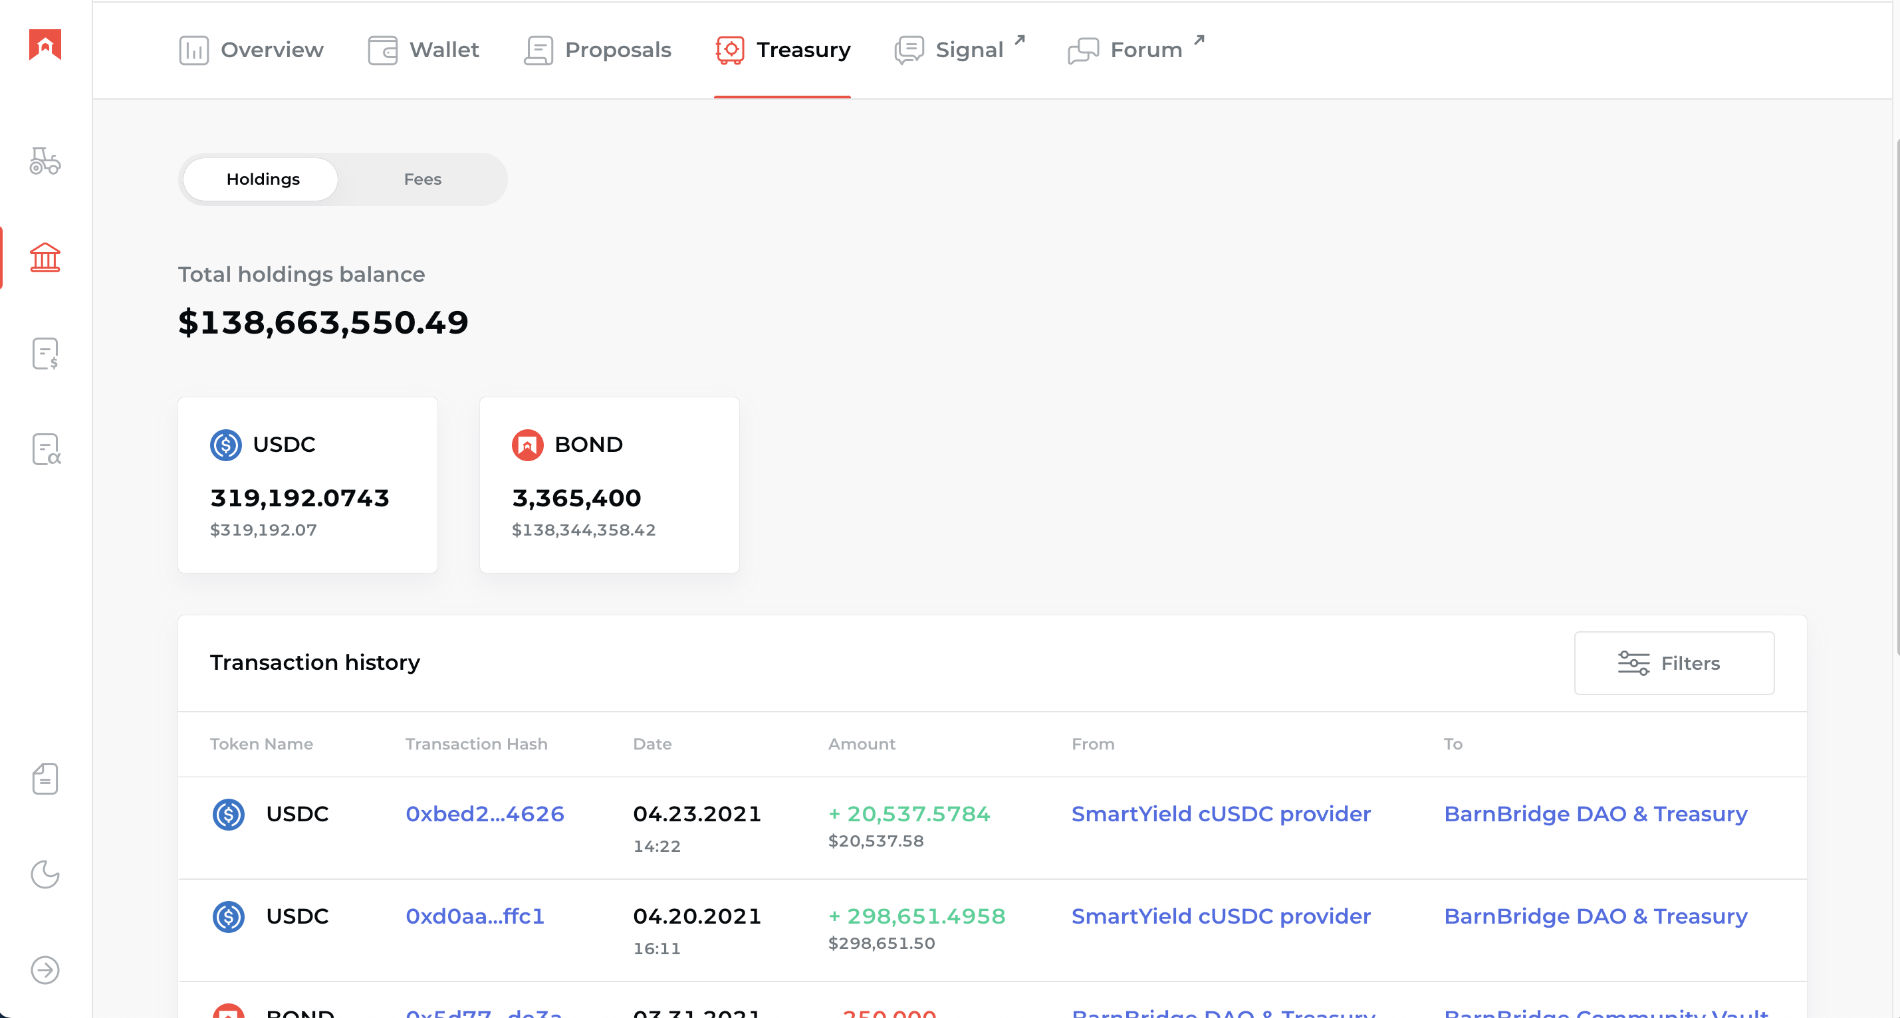Click the date 04.23.2021

697,814
